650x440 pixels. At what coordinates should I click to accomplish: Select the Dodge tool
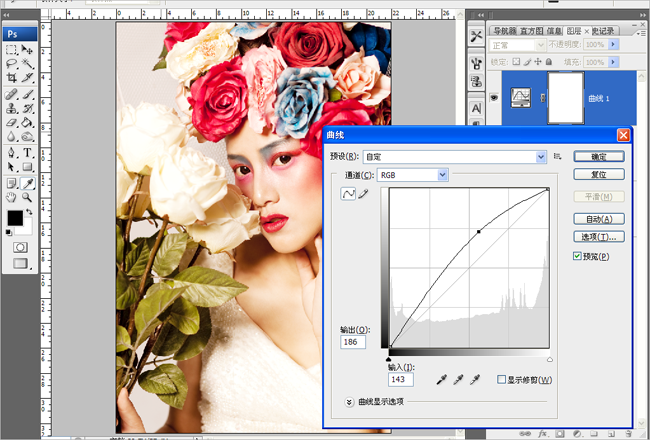pos(27,136)
